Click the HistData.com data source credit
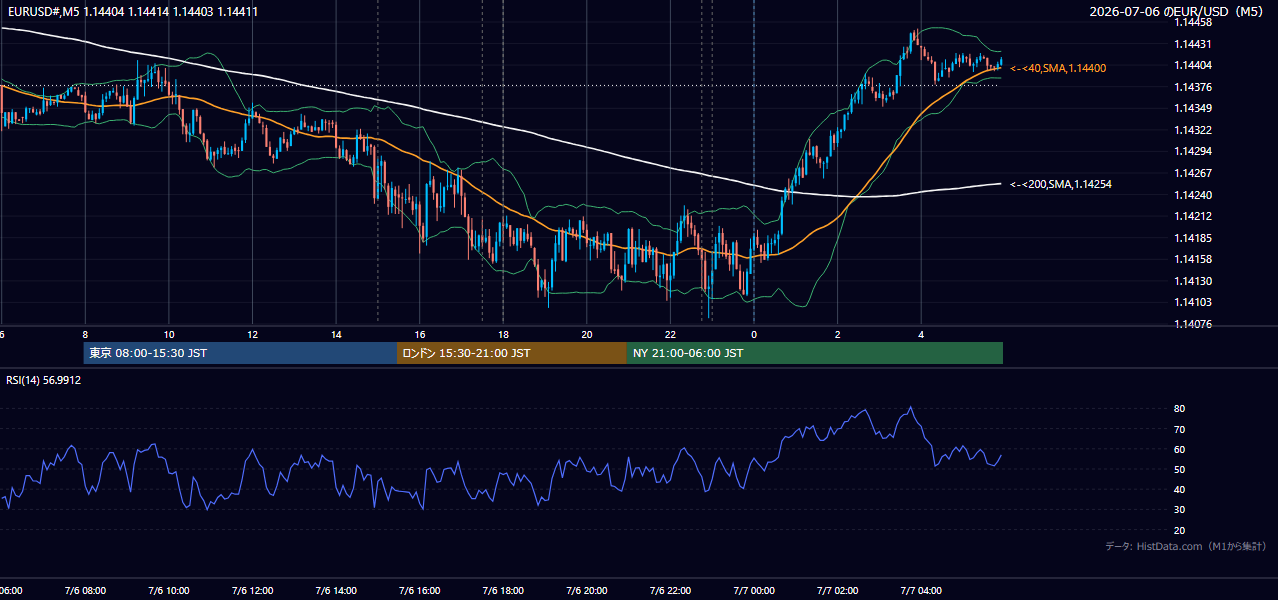This screenshot has height=600, width=1278. (1185, 546)
